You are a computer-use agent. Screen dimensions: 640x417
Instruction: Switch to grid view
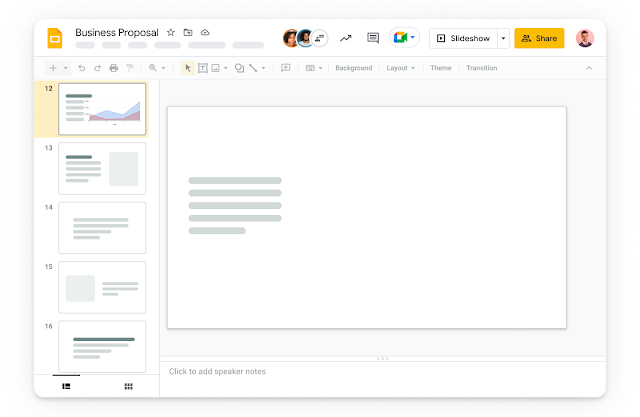point(129,386)
